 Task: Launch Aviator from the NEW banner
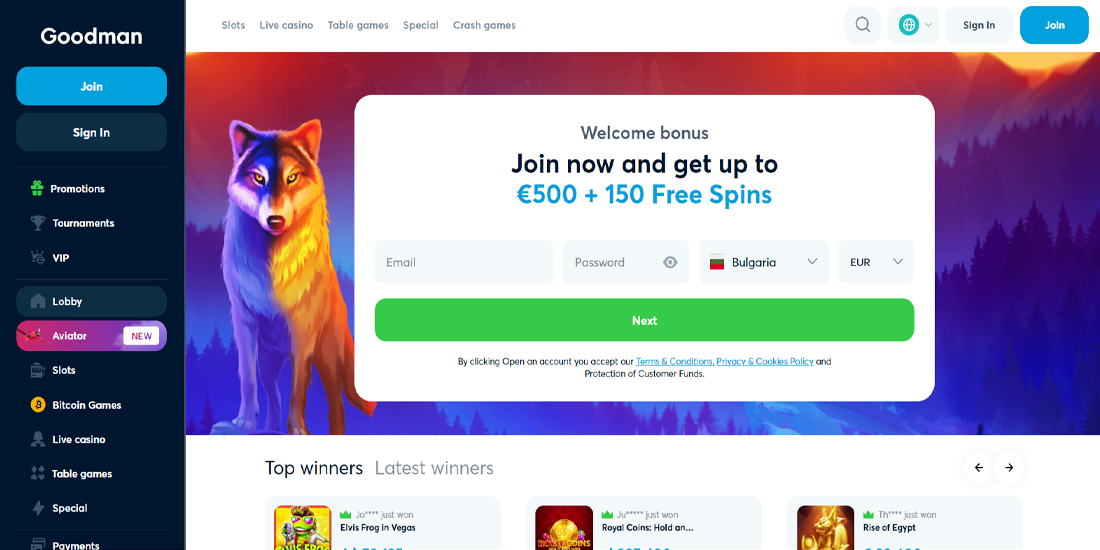[x=91, y=336]
